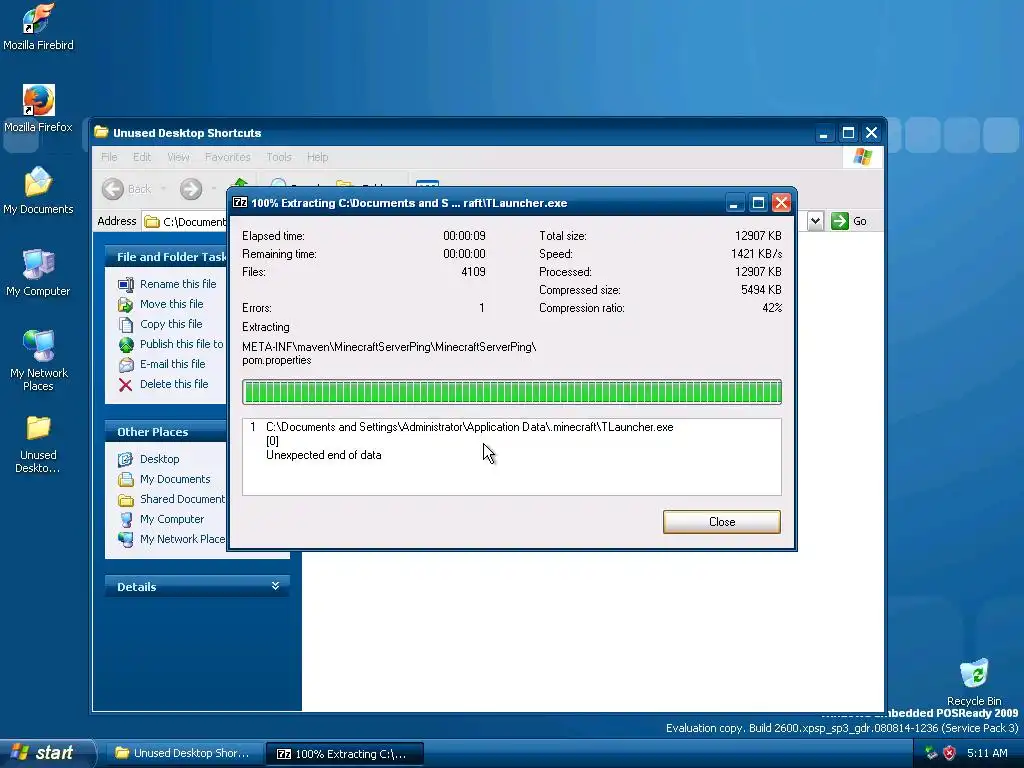Click the Back button in Explorer toolbar
Viewport: 1024px width, 768px height.
pos(127,189)
